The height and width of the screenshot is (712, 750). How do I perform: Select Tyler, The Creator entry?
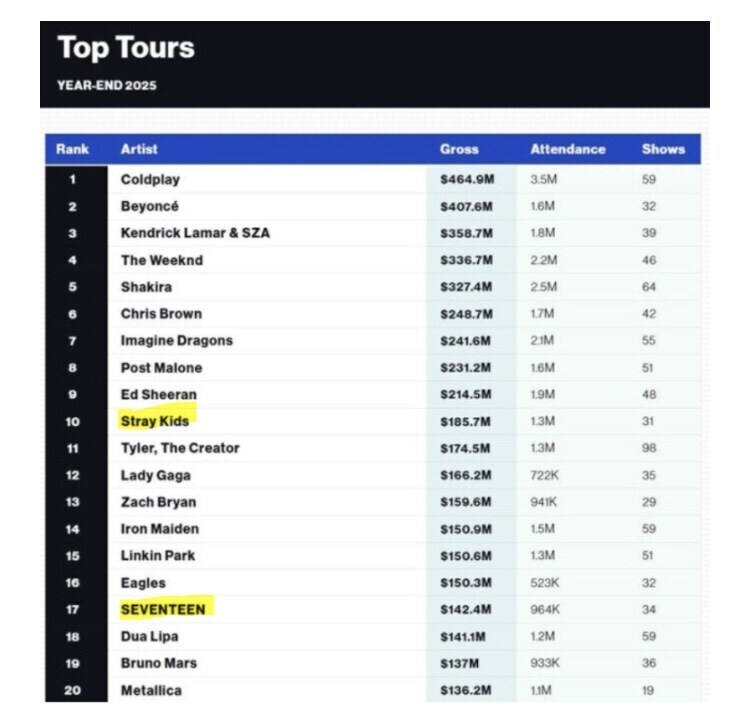click(180, 448)
